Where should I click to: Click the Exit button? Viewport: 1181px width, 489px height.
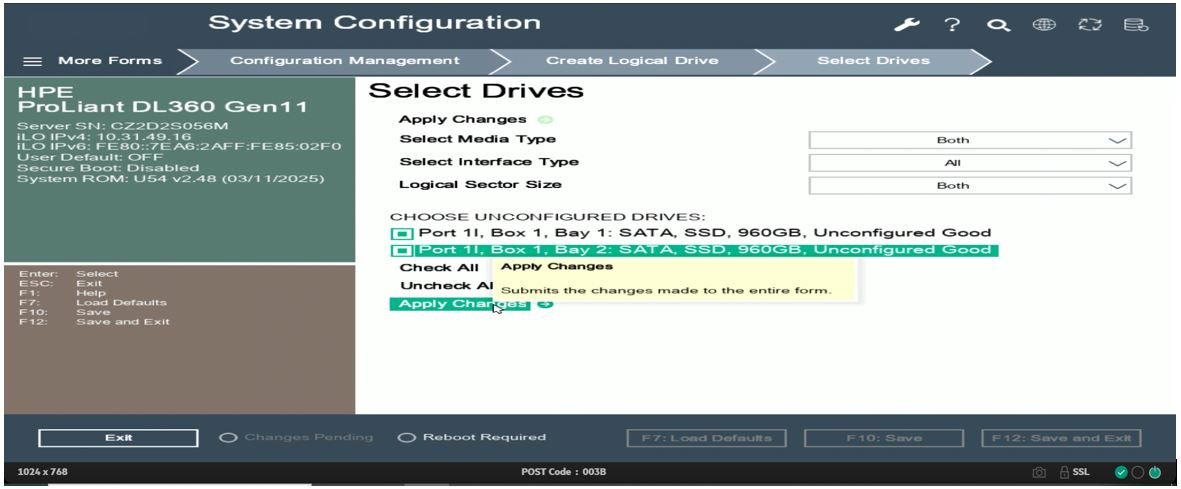pos(118,438)
